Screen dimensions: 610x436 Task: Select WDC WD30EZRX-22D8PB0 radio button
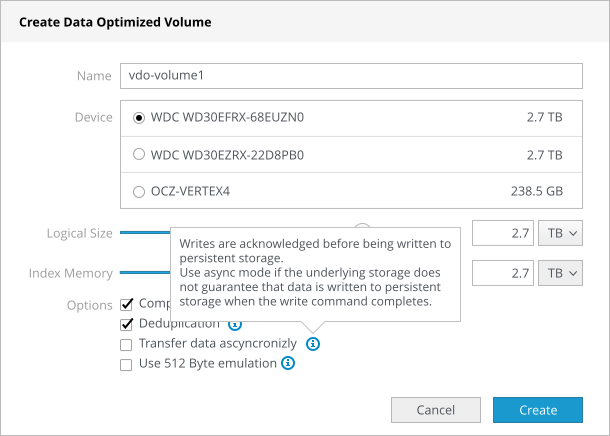(x=139, y=154)
